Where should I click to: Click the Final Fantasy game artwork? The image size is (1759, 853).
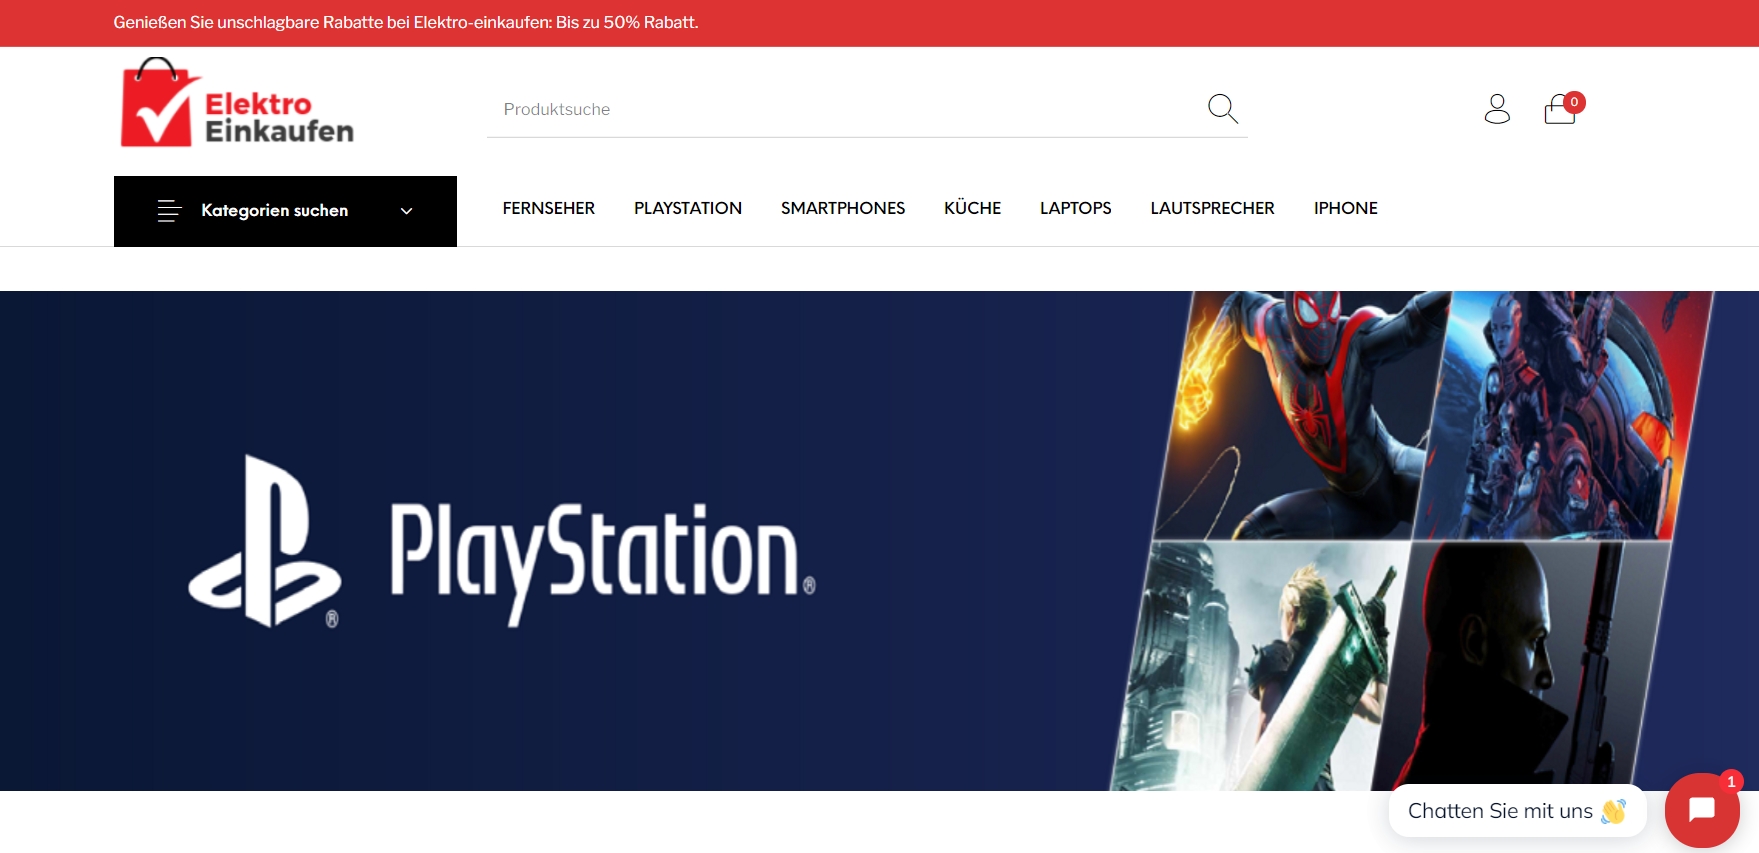pos(1260,666)
